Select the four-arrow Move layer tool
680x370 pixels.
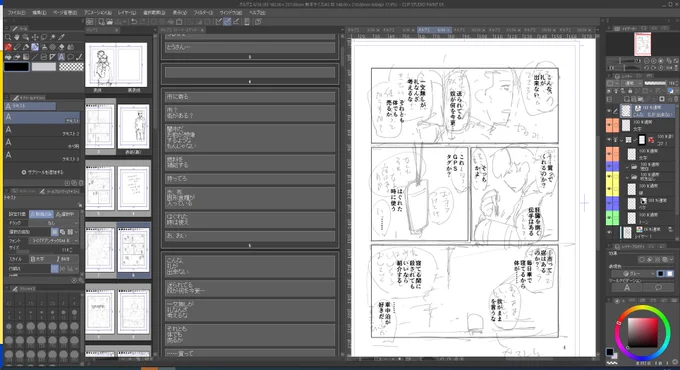coord(35,37)
